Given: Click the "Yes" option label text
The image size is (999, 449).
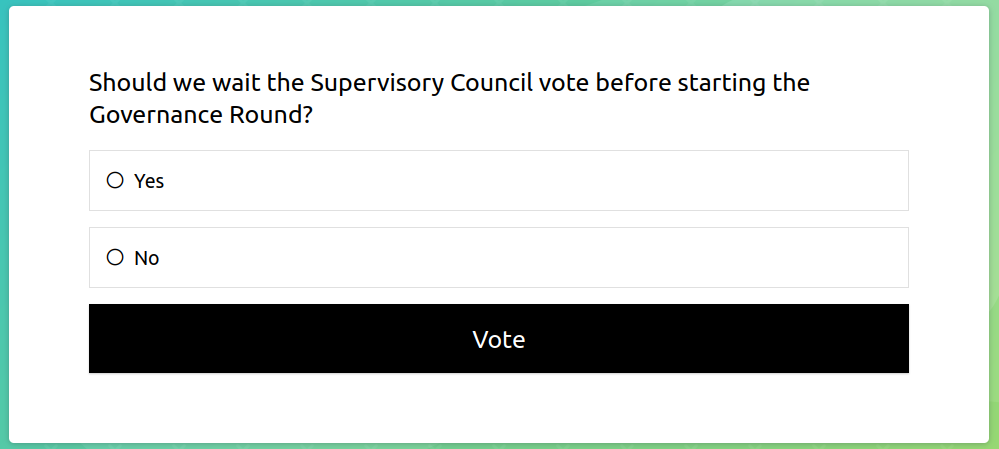Looking at the screenshot, I should pos(149,181).
